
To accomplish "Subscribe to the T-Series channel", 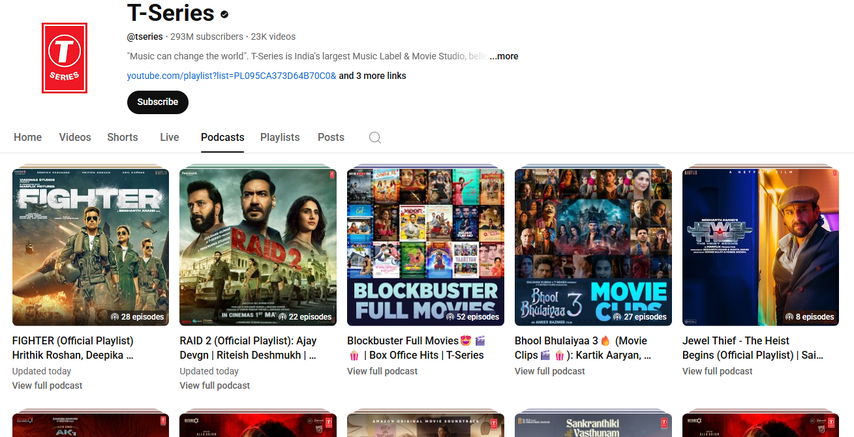I will pyautogui.click(x=157, y=102).
